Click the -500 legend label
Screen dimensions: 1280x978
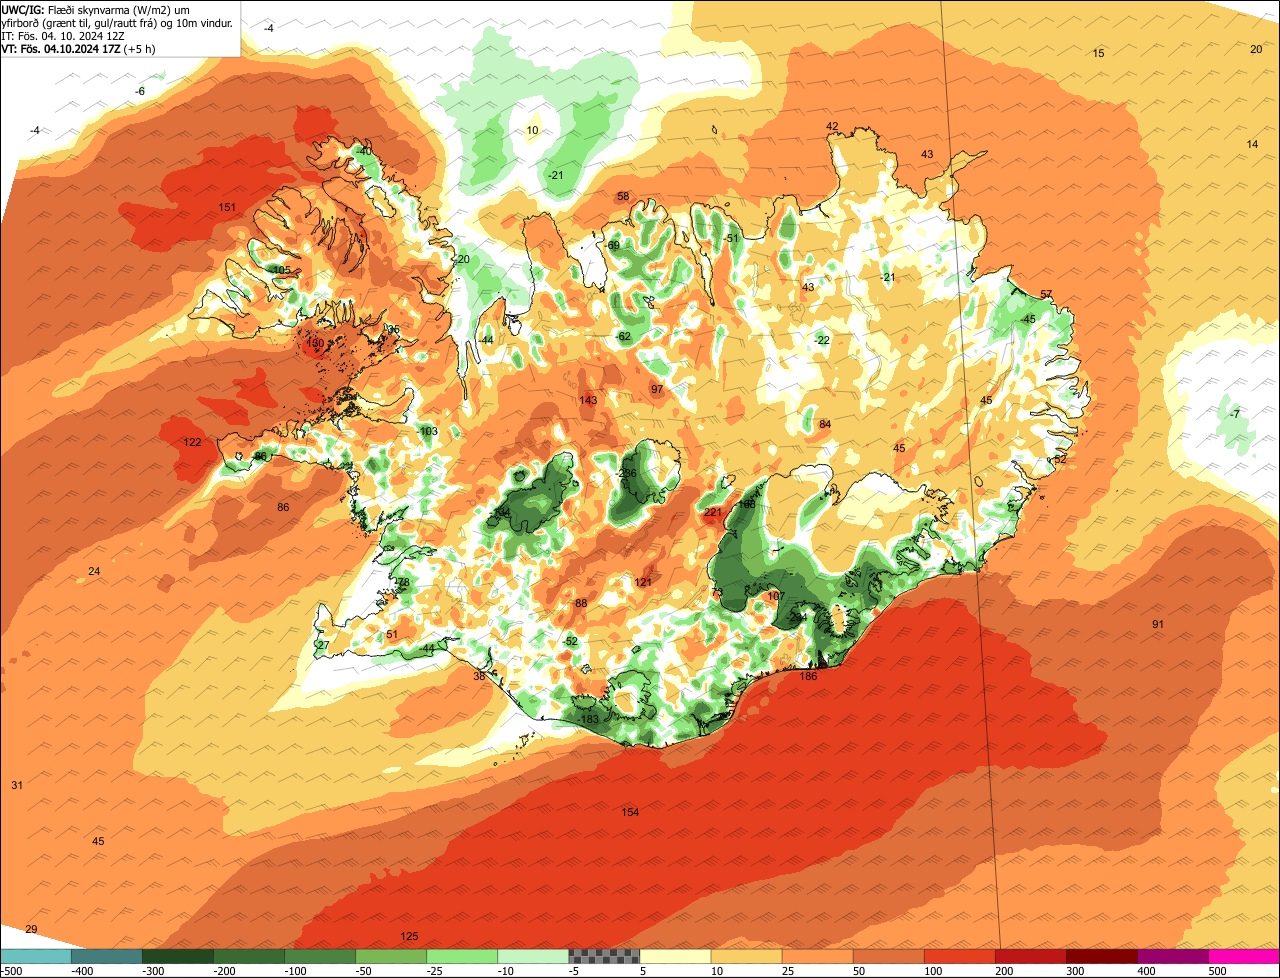pos(11,971)
